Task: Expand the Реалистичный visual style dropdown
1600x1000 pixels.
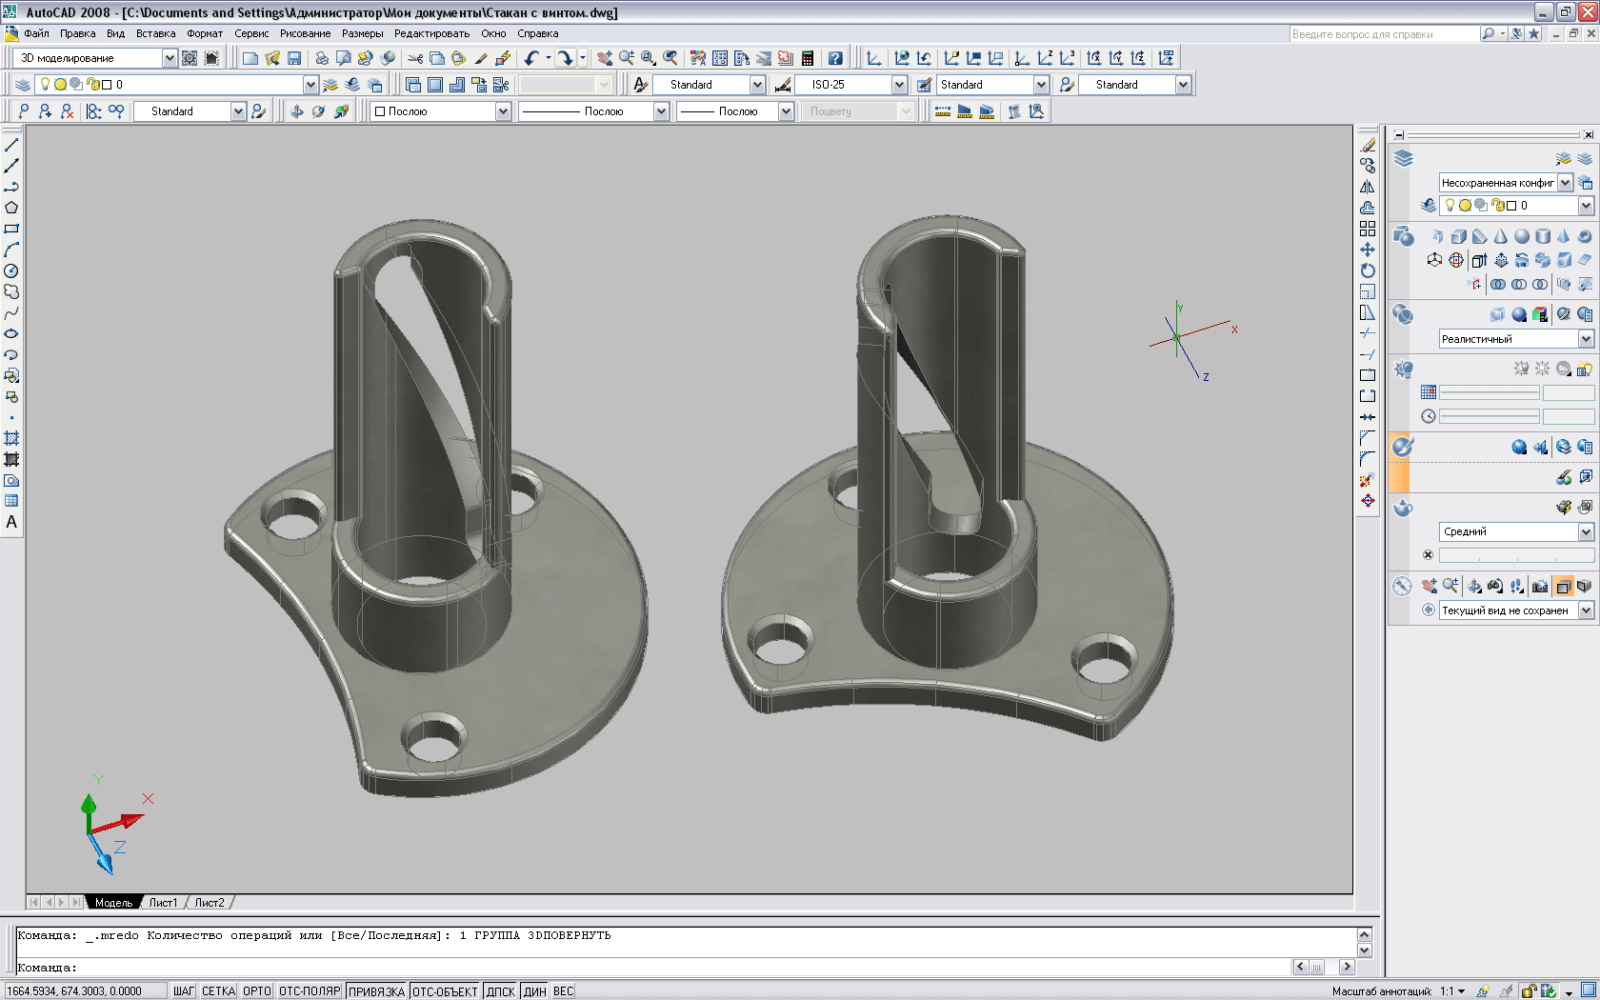Action: (x=1585, y=339)
